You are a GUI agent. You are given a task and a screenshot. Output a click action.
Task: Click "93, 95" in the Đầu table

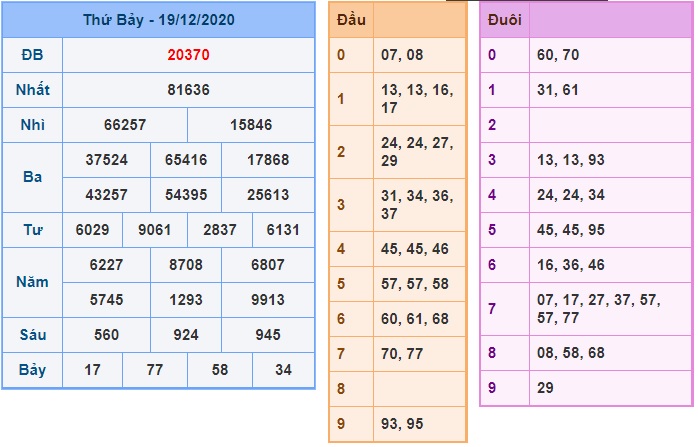tap(402, 424)
